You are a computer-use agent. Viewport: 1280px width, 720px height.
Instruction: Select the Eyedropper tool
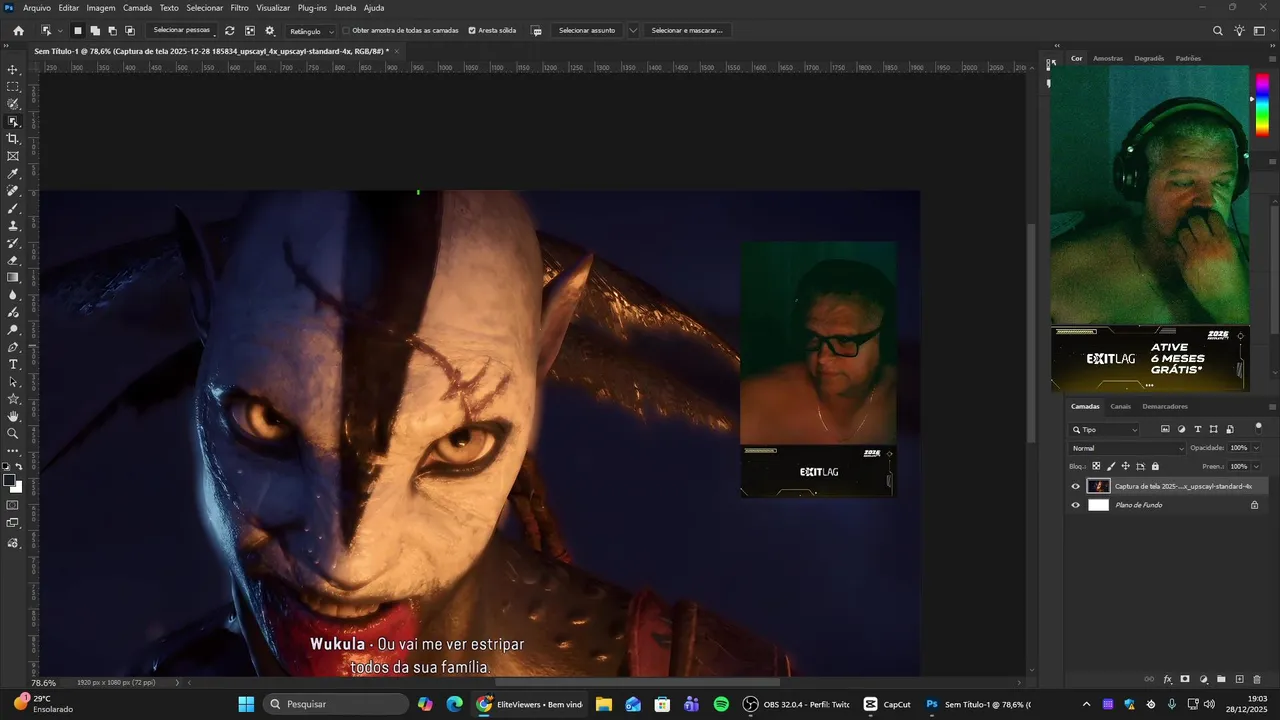pos(13,174)
